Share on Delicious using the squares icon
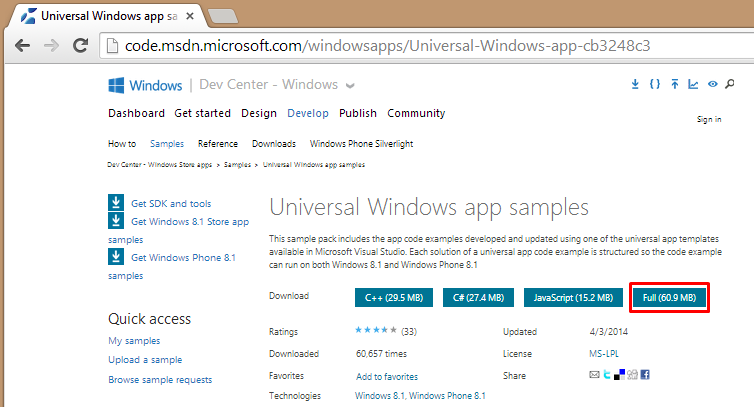754x407 pixels. point(620,374)
